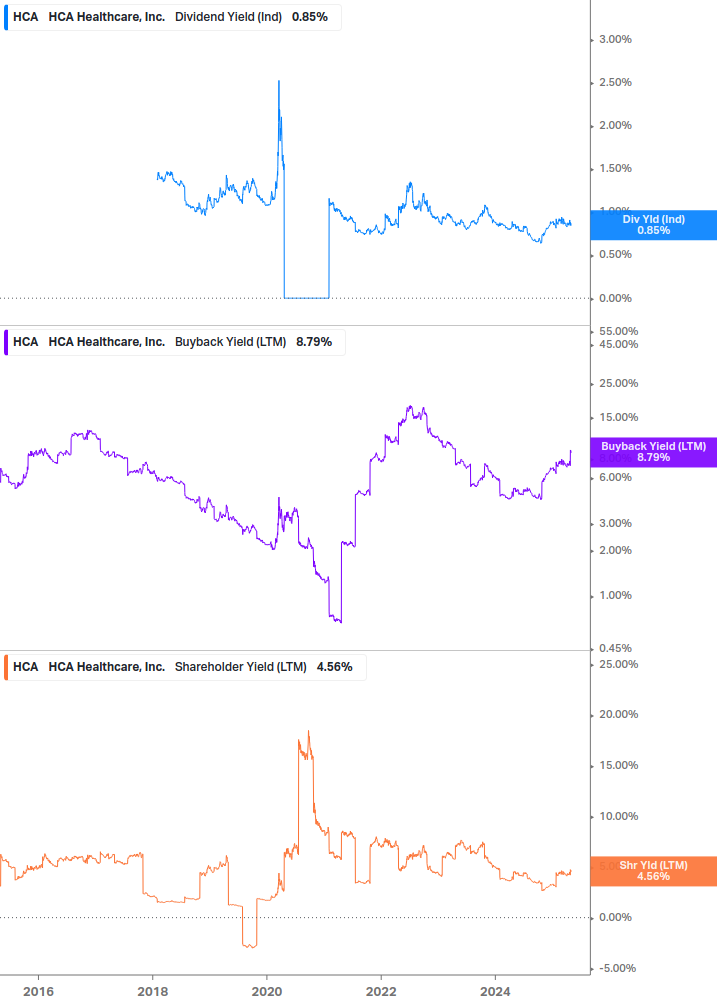
Task: Click the 0.50% tick on dividend yield axis
Action: click(x=615, y=254)
